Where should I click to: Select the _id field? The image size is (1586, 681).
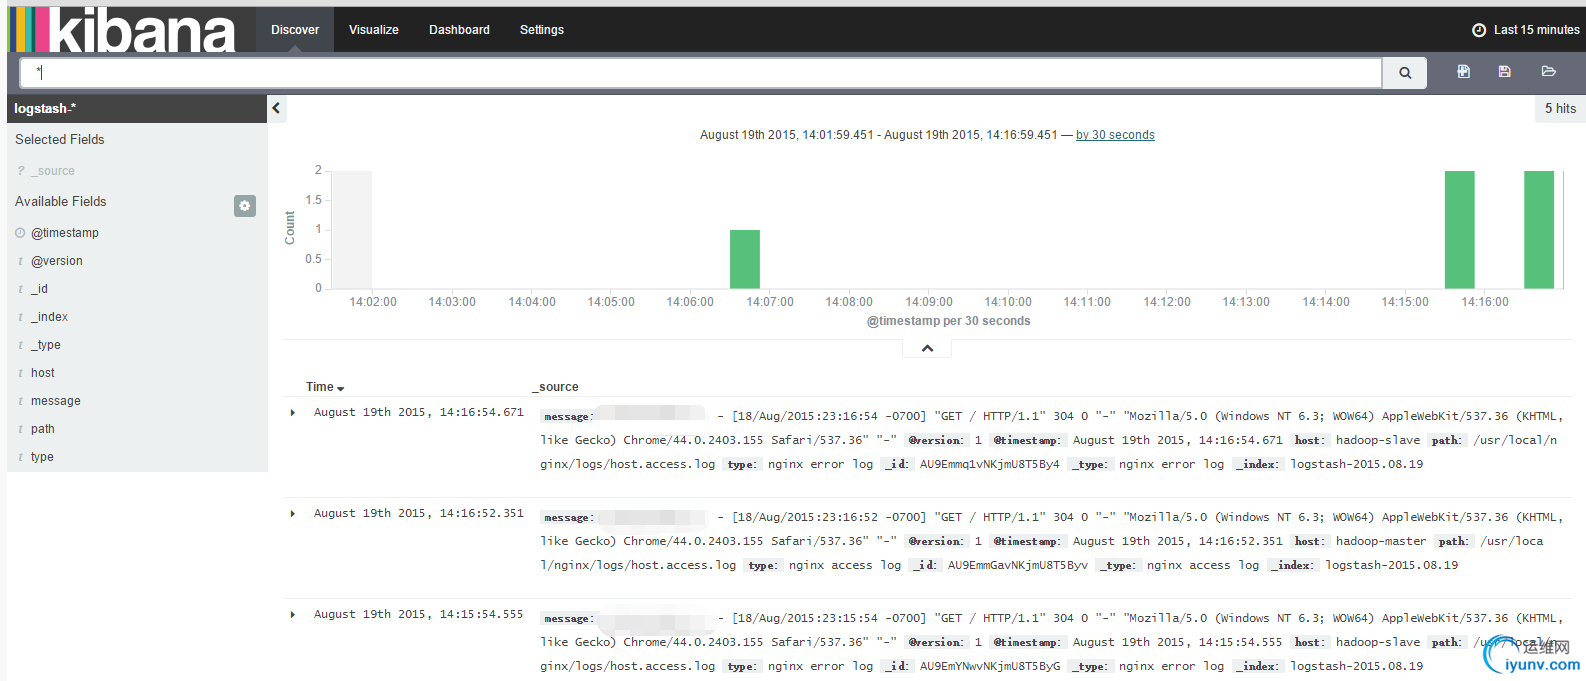(x=39, y=289)
